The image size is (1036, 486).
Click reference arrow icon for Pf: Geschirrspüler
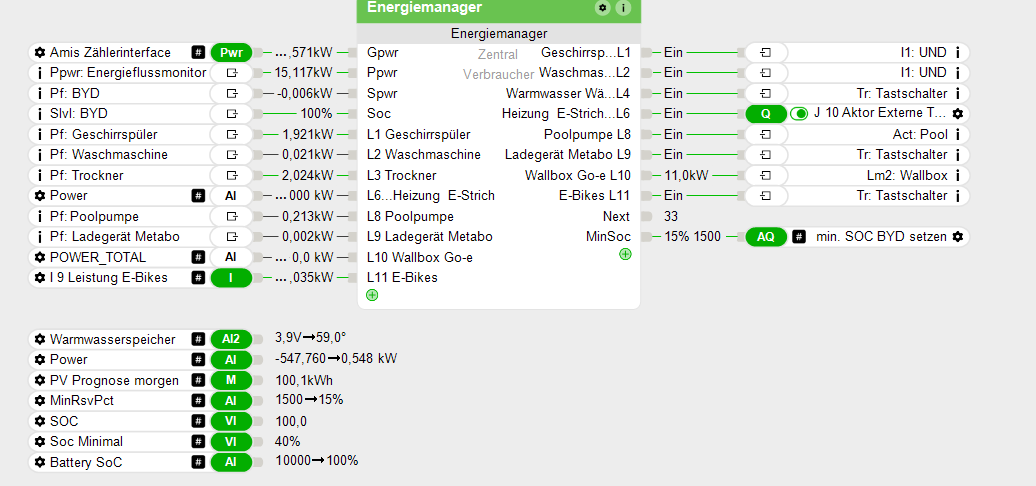pos(231,134)
